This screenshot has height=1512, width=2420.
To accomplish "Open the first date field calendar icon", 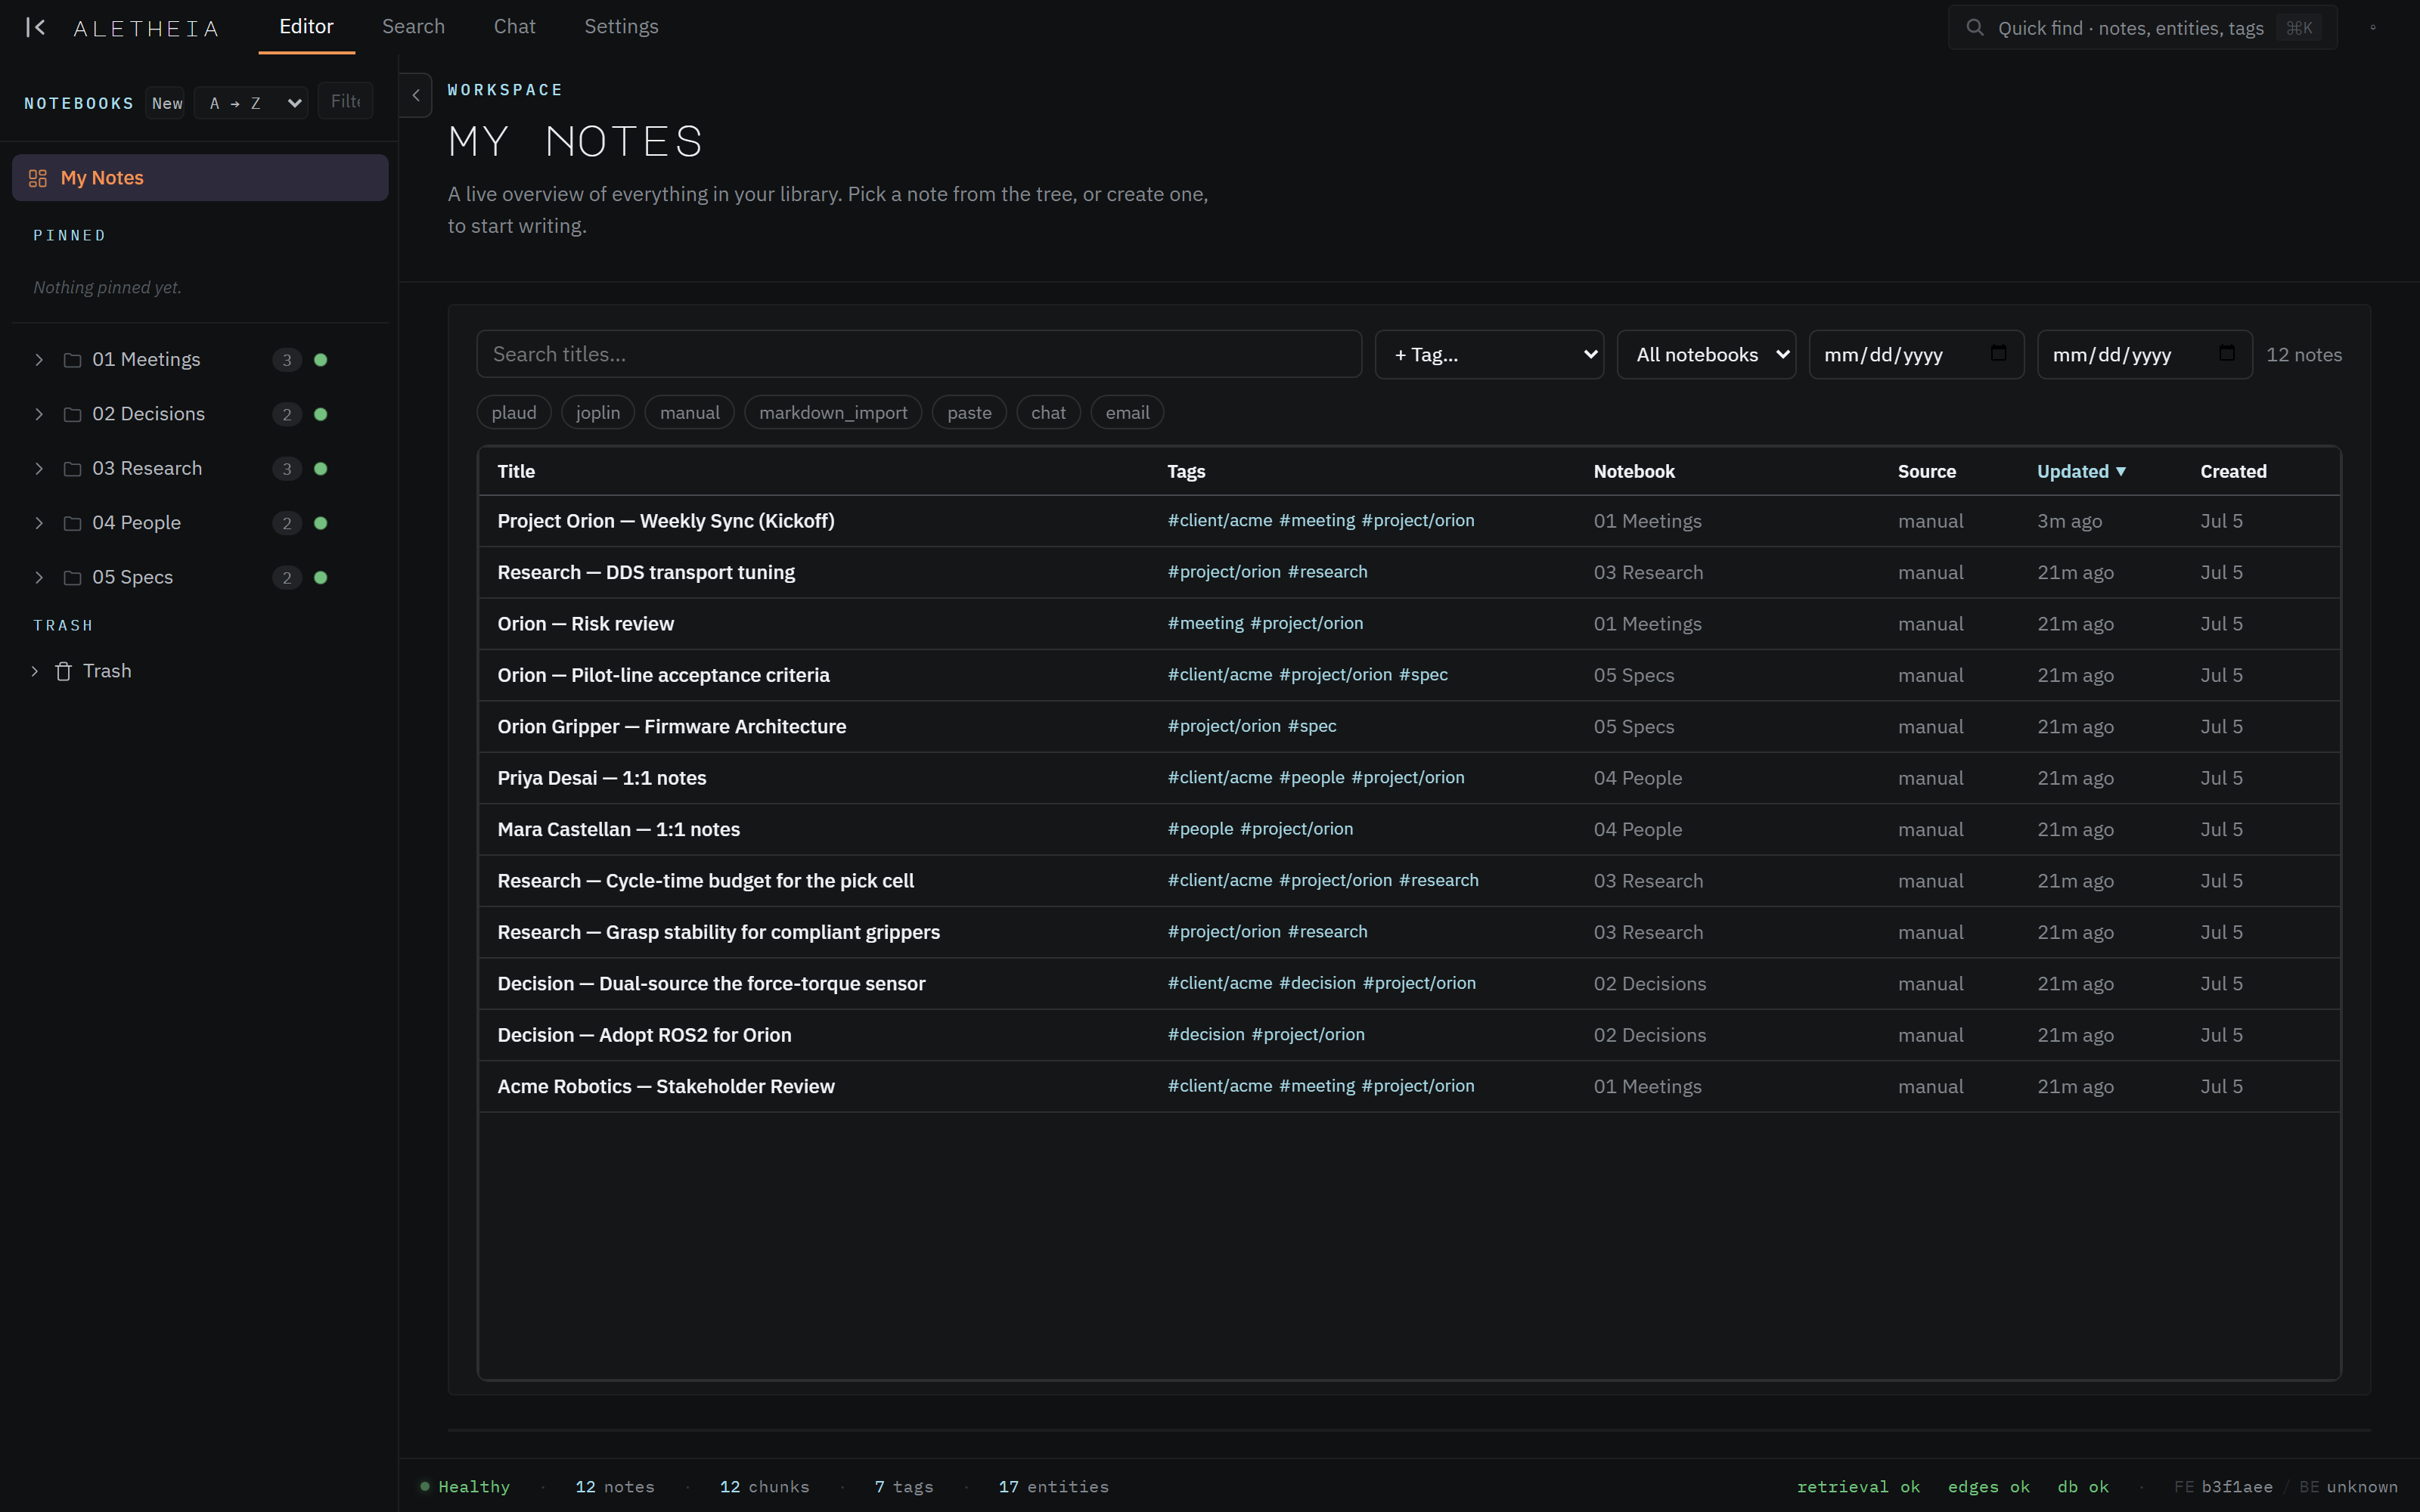I will coord(1998,353).
